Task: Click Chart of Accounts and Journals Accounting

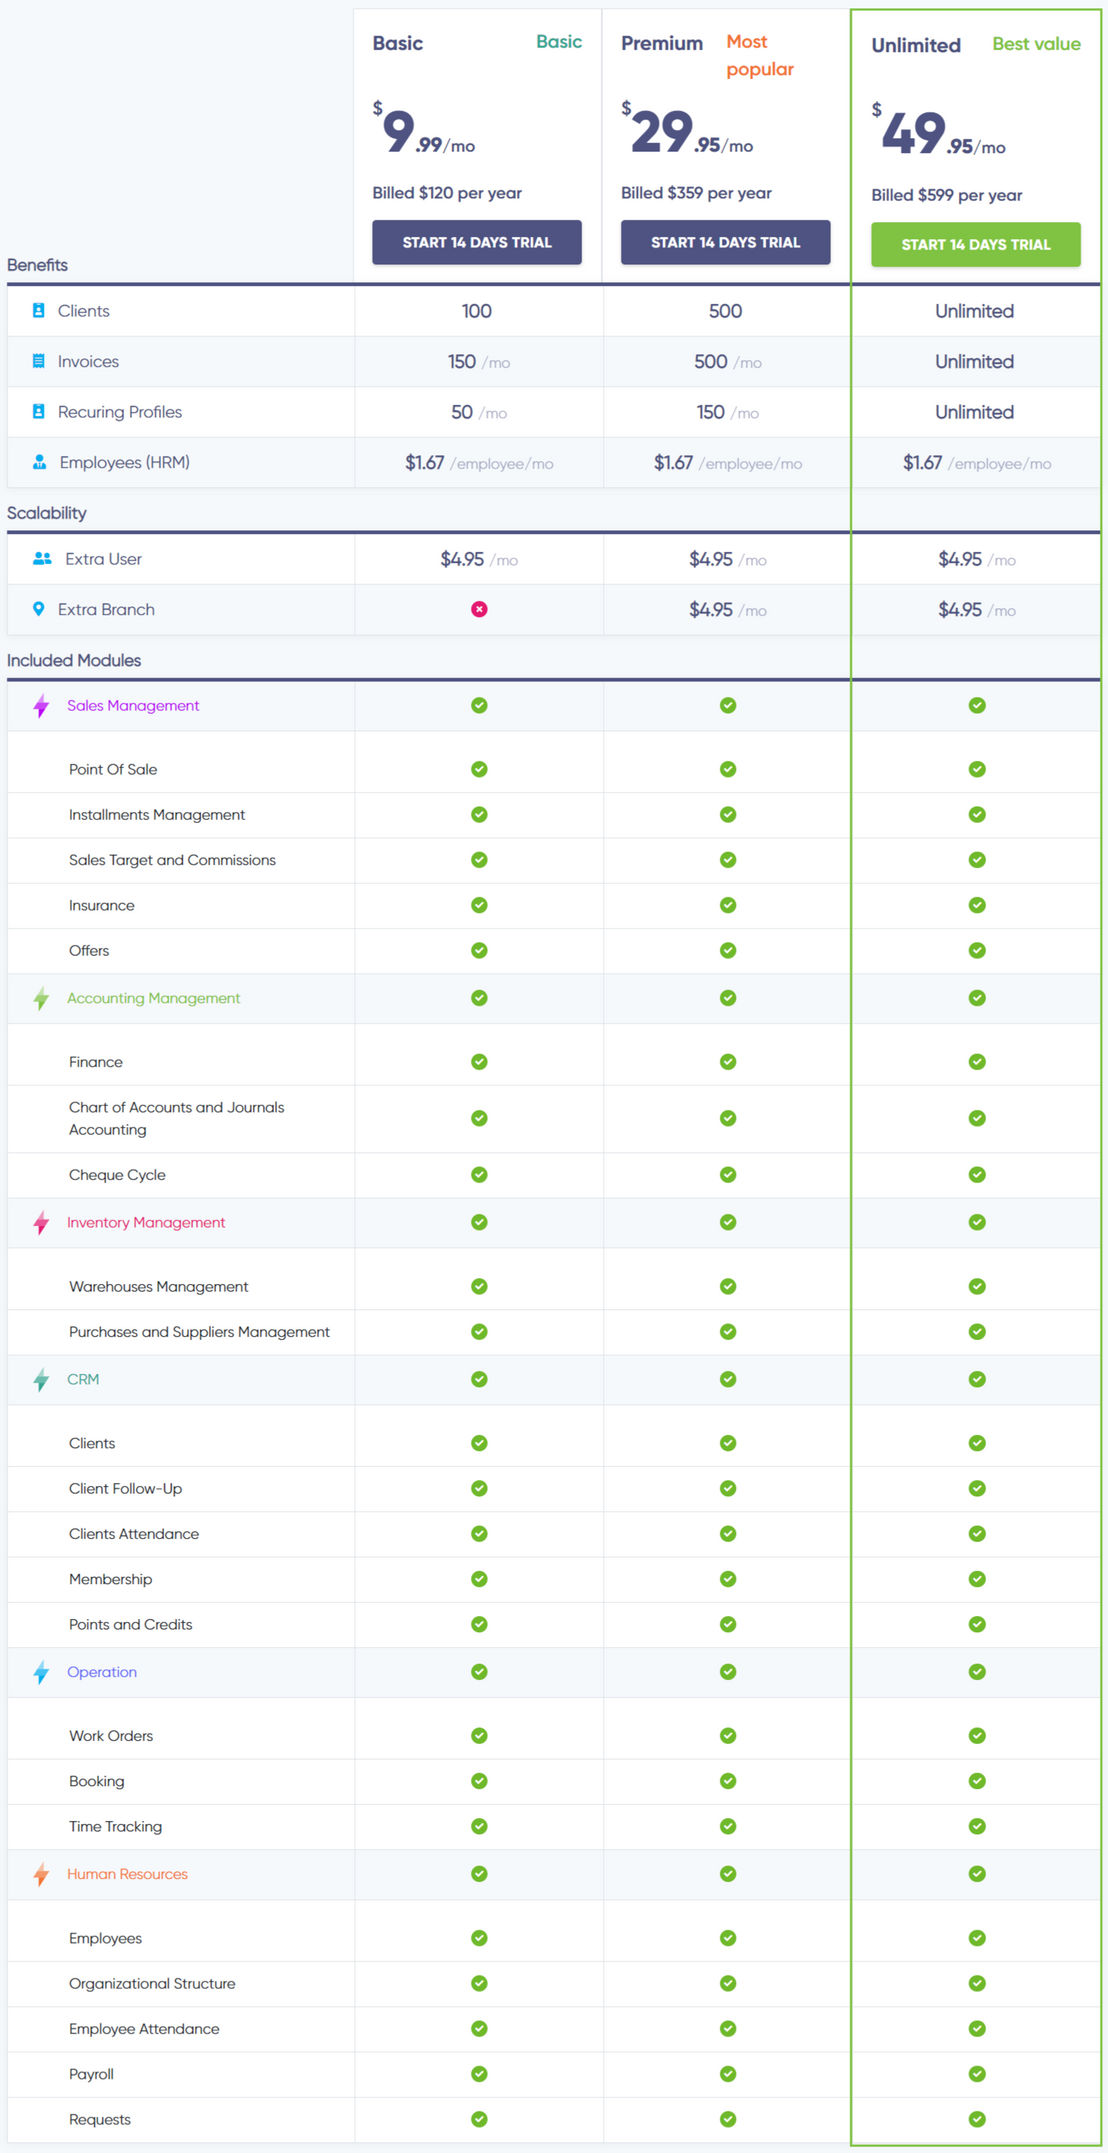Action: 177,1118
